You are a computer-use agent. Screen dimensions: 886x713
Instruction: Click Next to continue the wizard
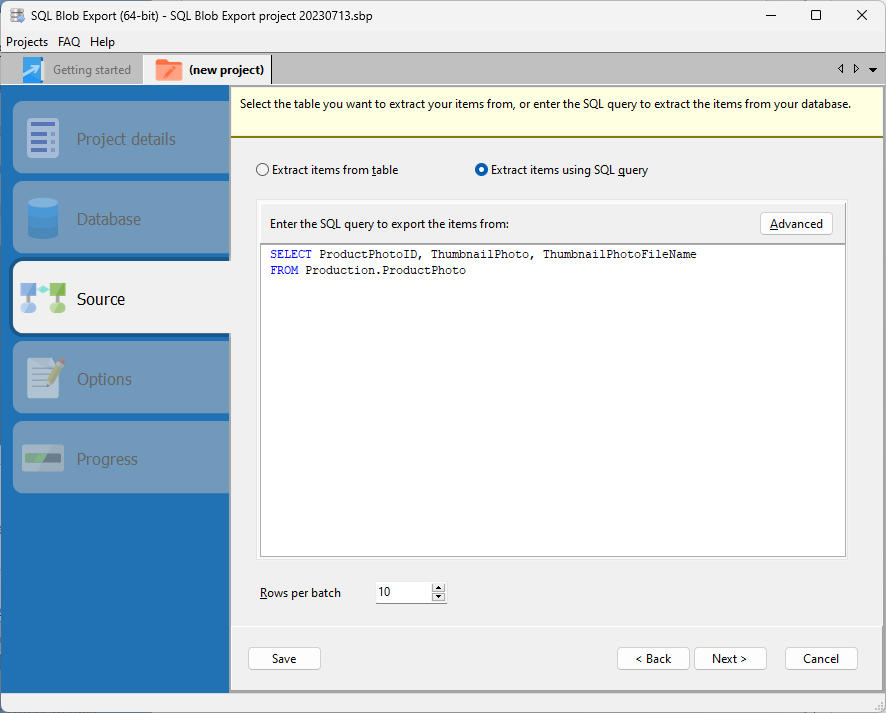(730, 658)
